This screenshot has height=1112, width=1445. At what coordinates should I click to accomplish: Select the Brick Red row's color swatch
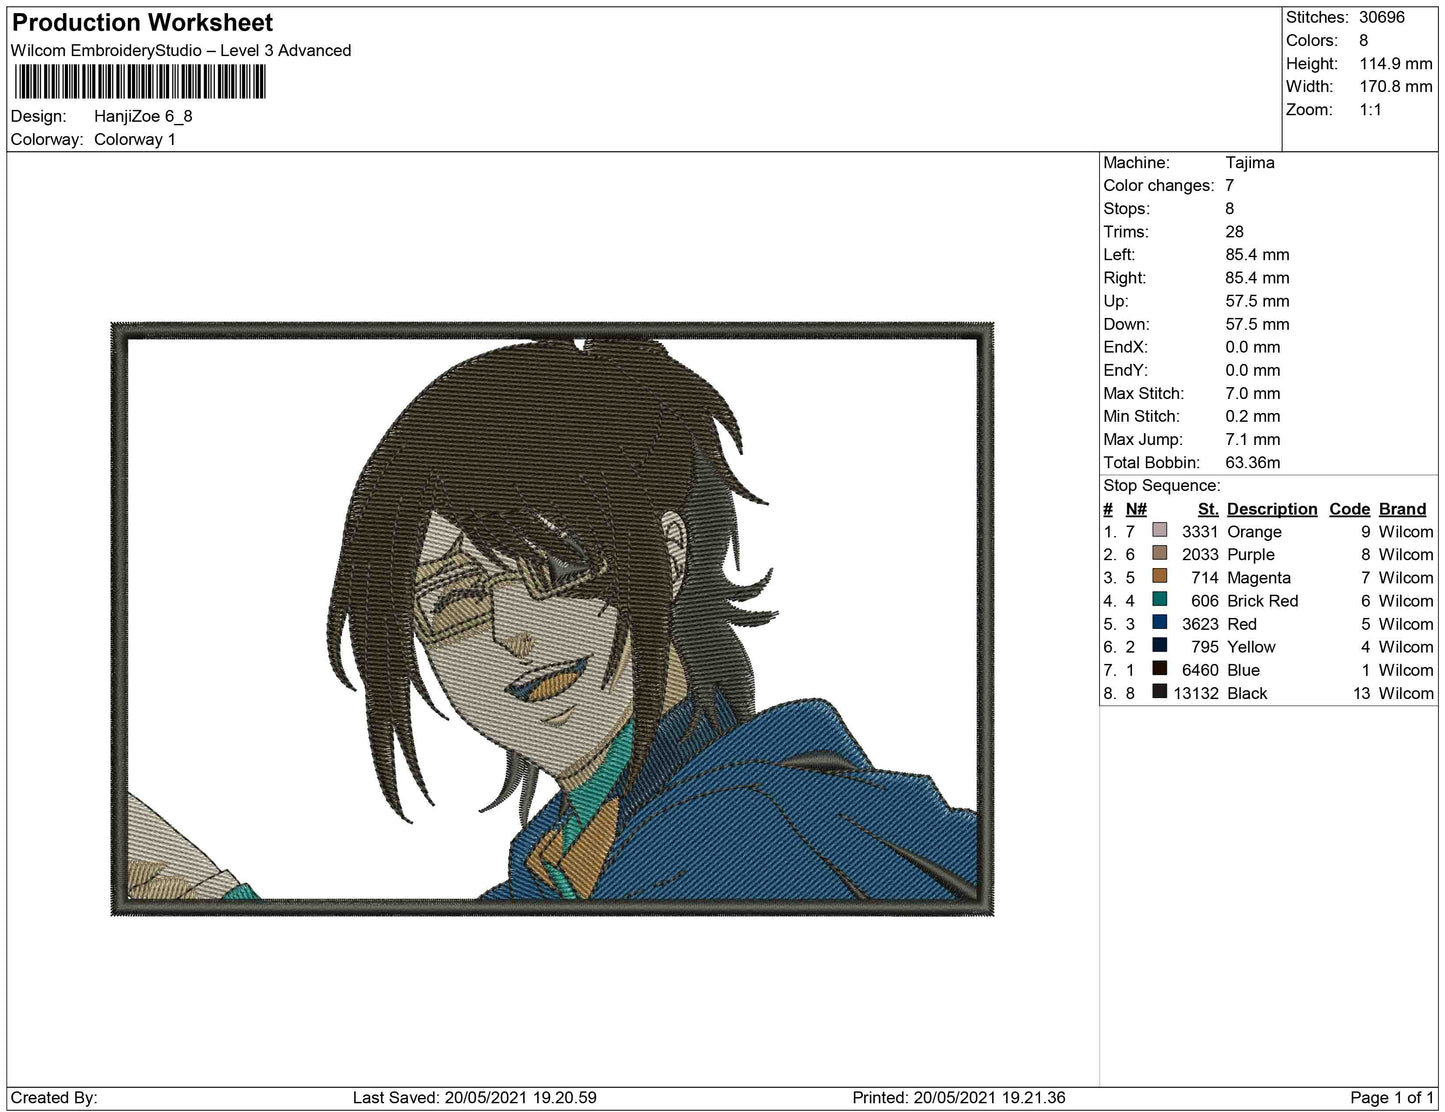coord(1160,599)
